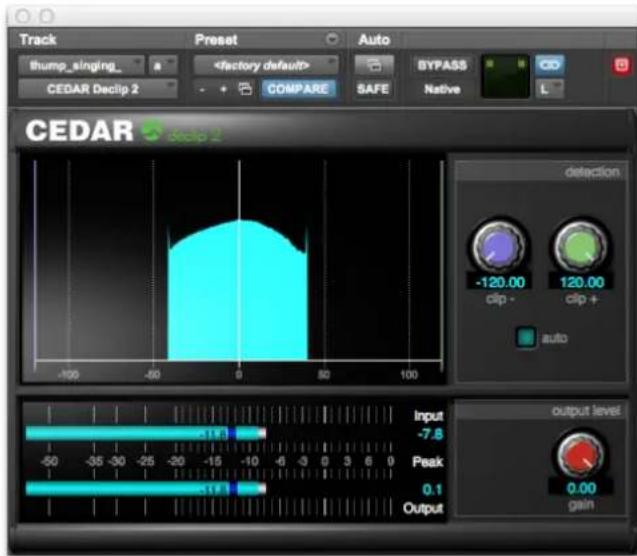Screen dimensions: 637x556
Task: Toggle automation SAFE mode
Action: click(x=373, y=89)
